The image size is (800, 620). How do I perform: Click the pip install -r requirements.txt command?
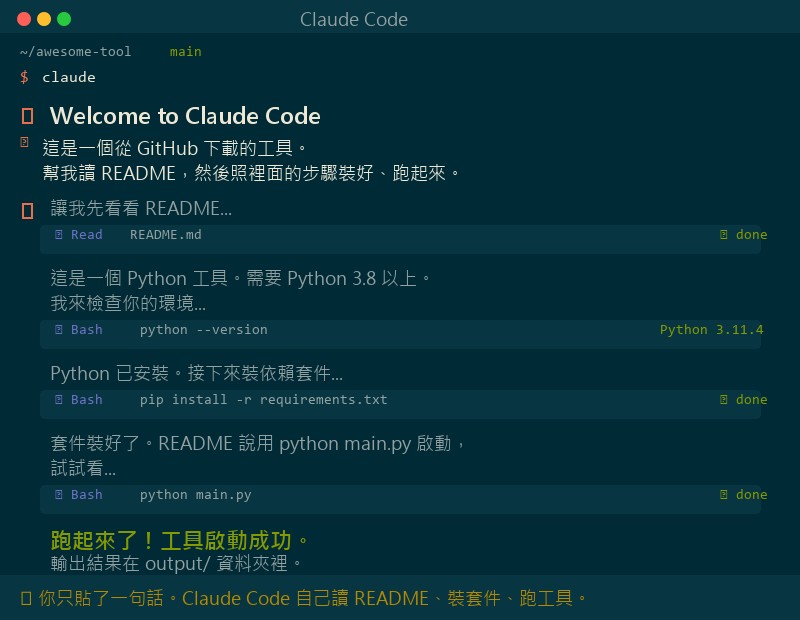264,400
